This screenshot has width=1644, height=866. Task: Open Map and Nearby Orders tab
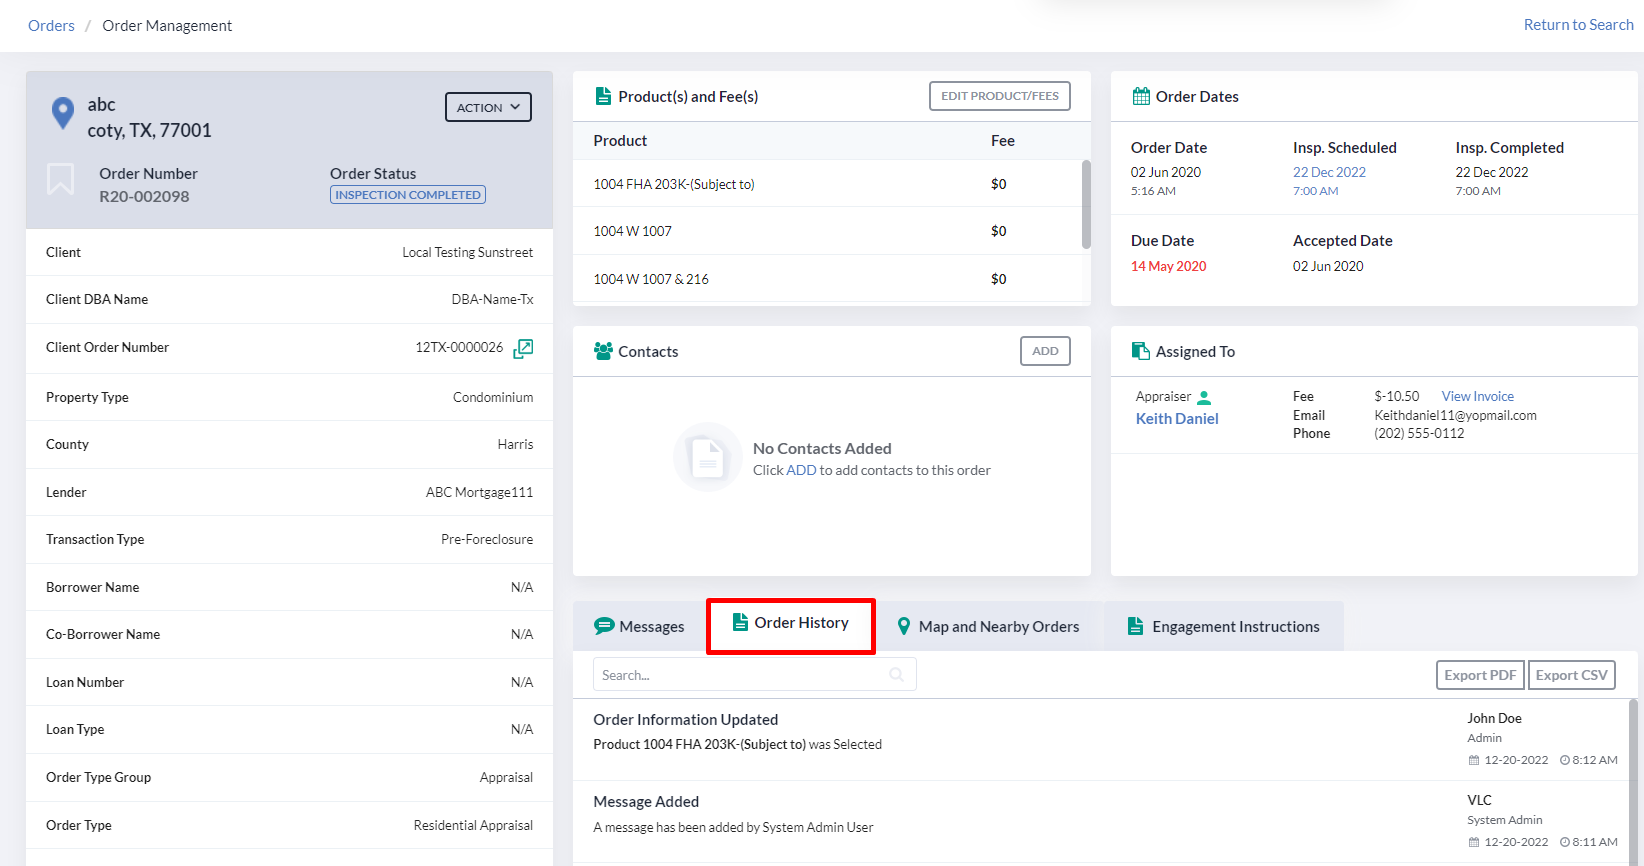[x=988, y=626]
